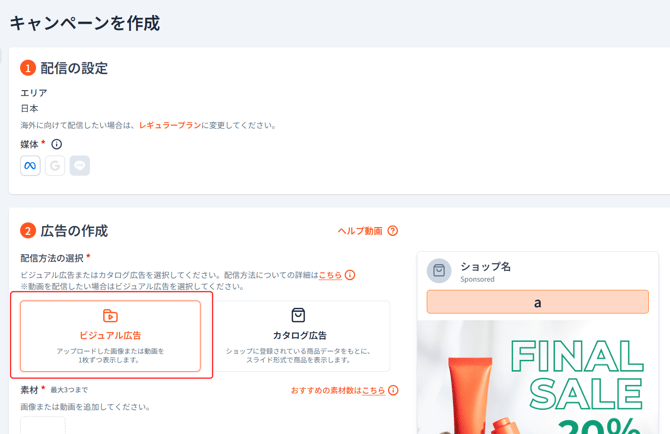Viewport: 670px width, 434px height.
Task: Select the Meta media icon
Action: pos(31,166)
